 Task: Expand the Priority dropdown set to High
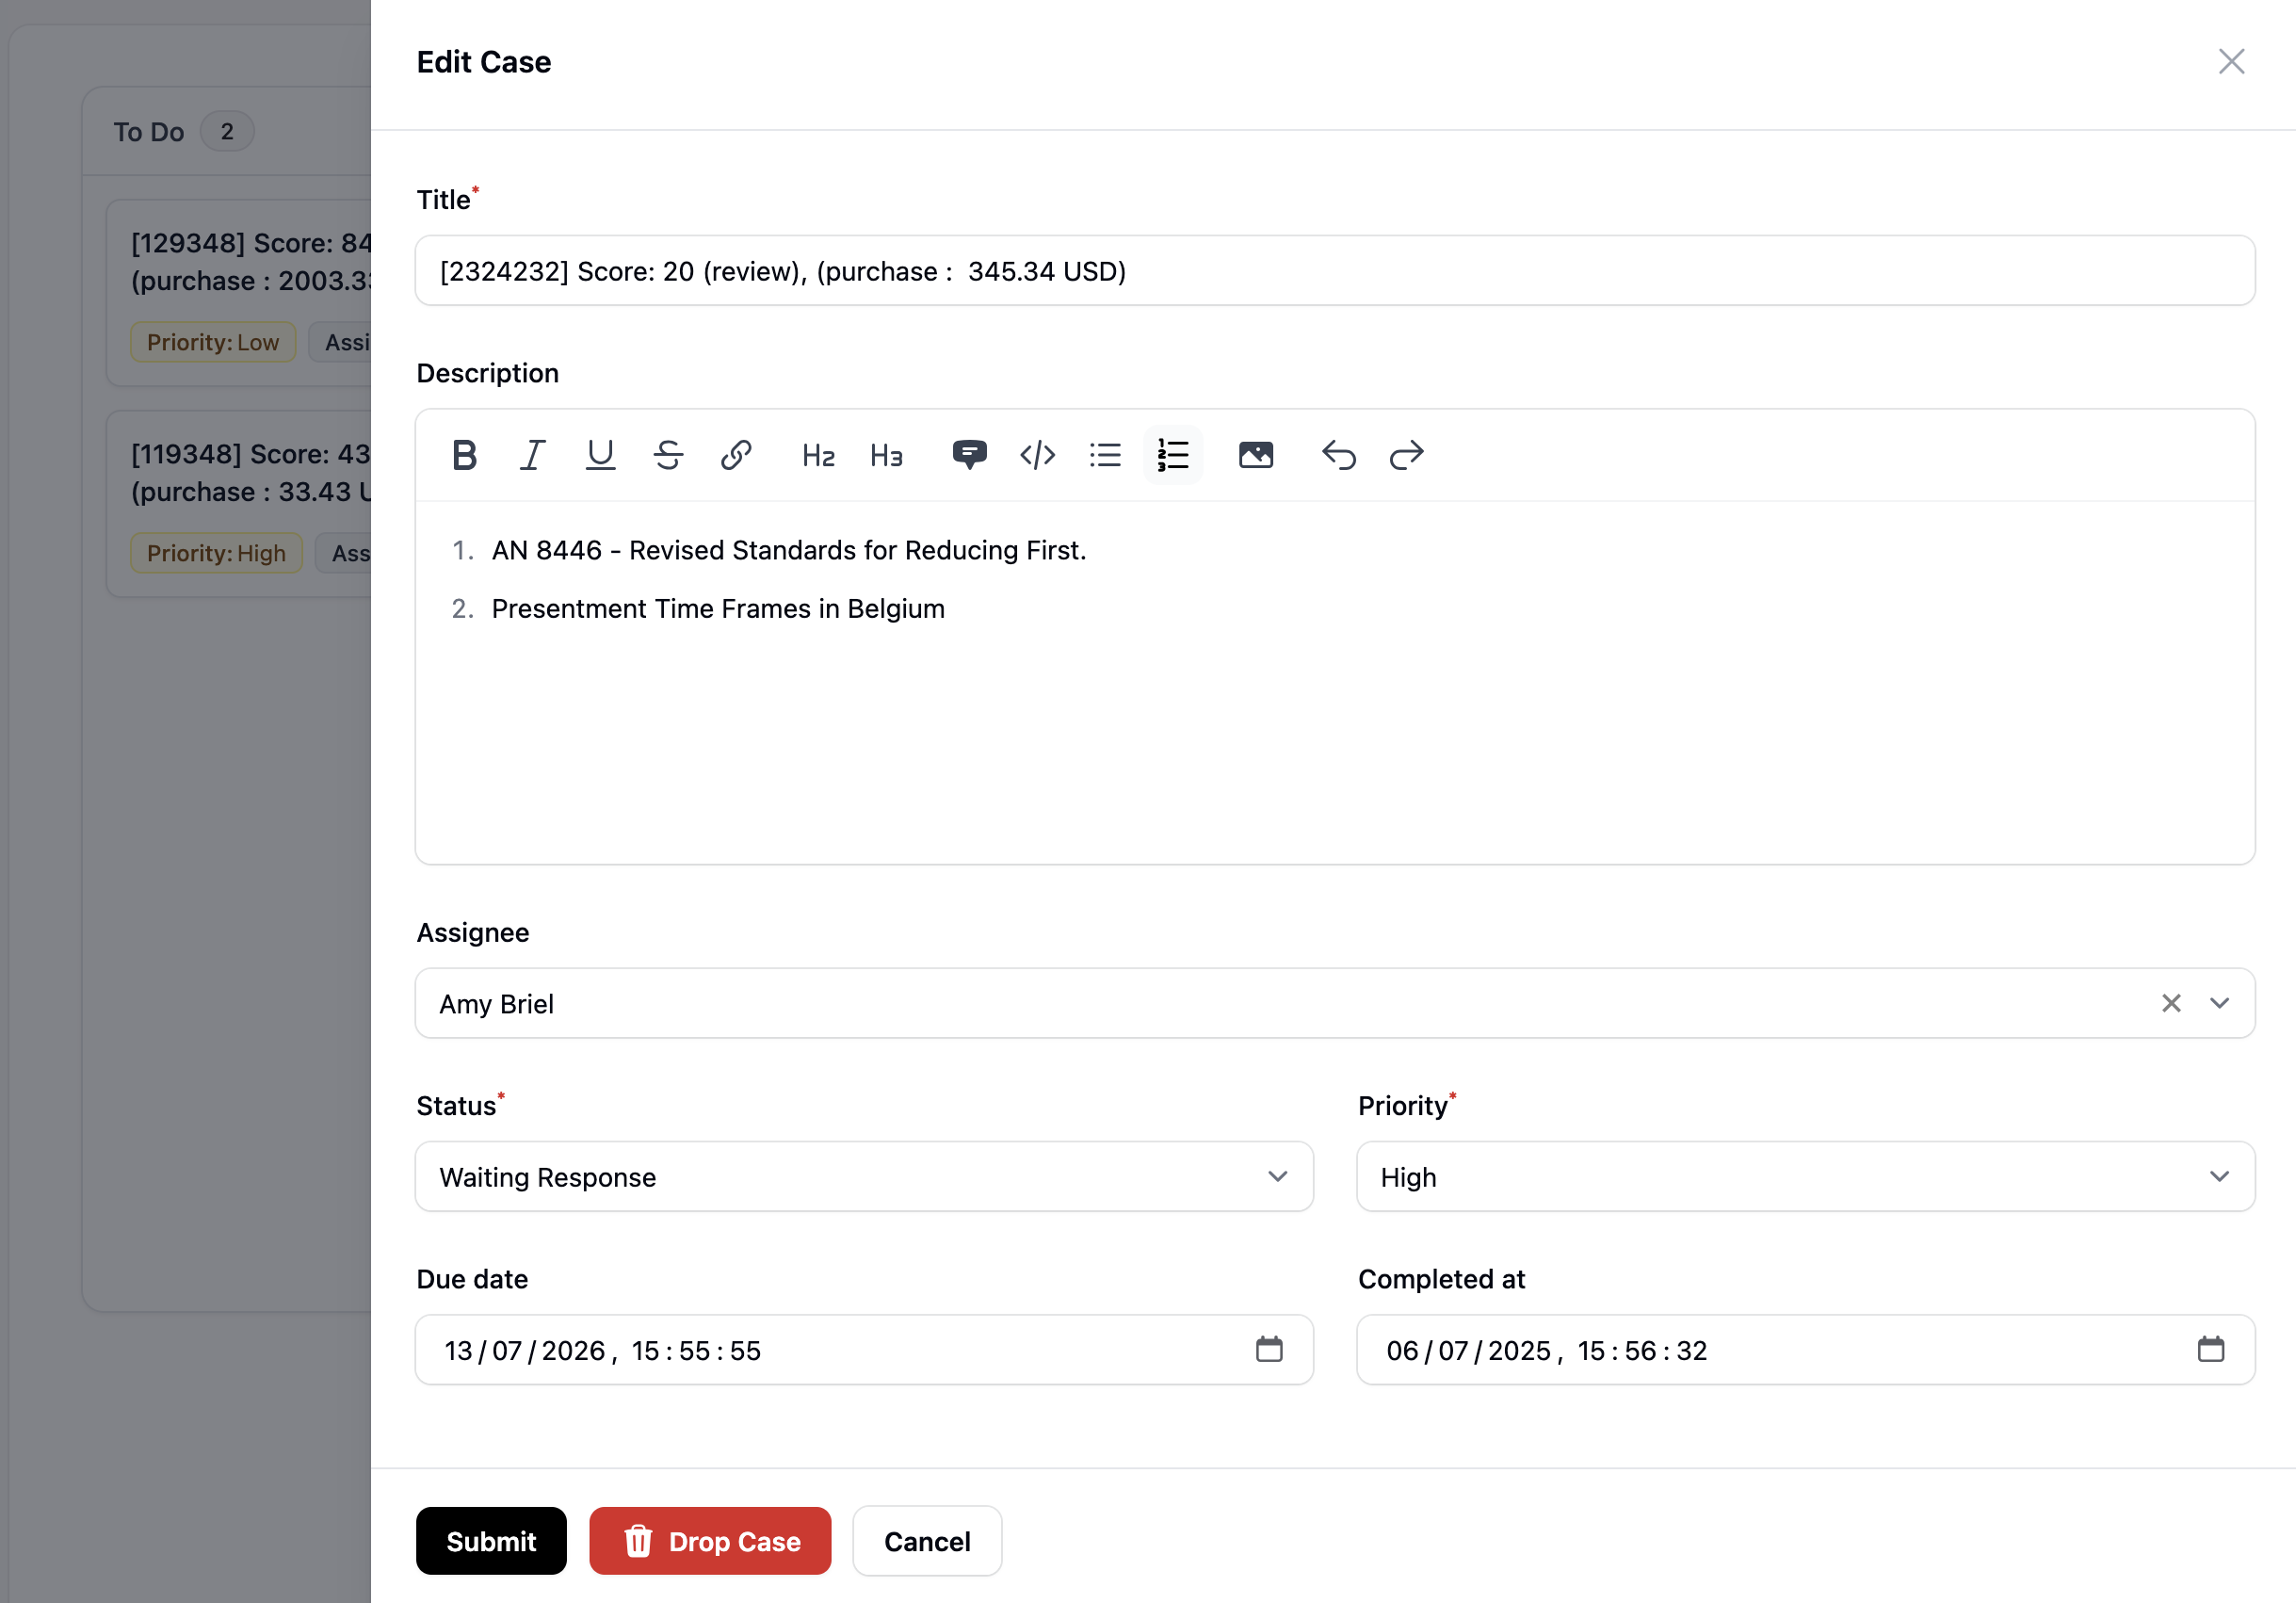1805,1176
